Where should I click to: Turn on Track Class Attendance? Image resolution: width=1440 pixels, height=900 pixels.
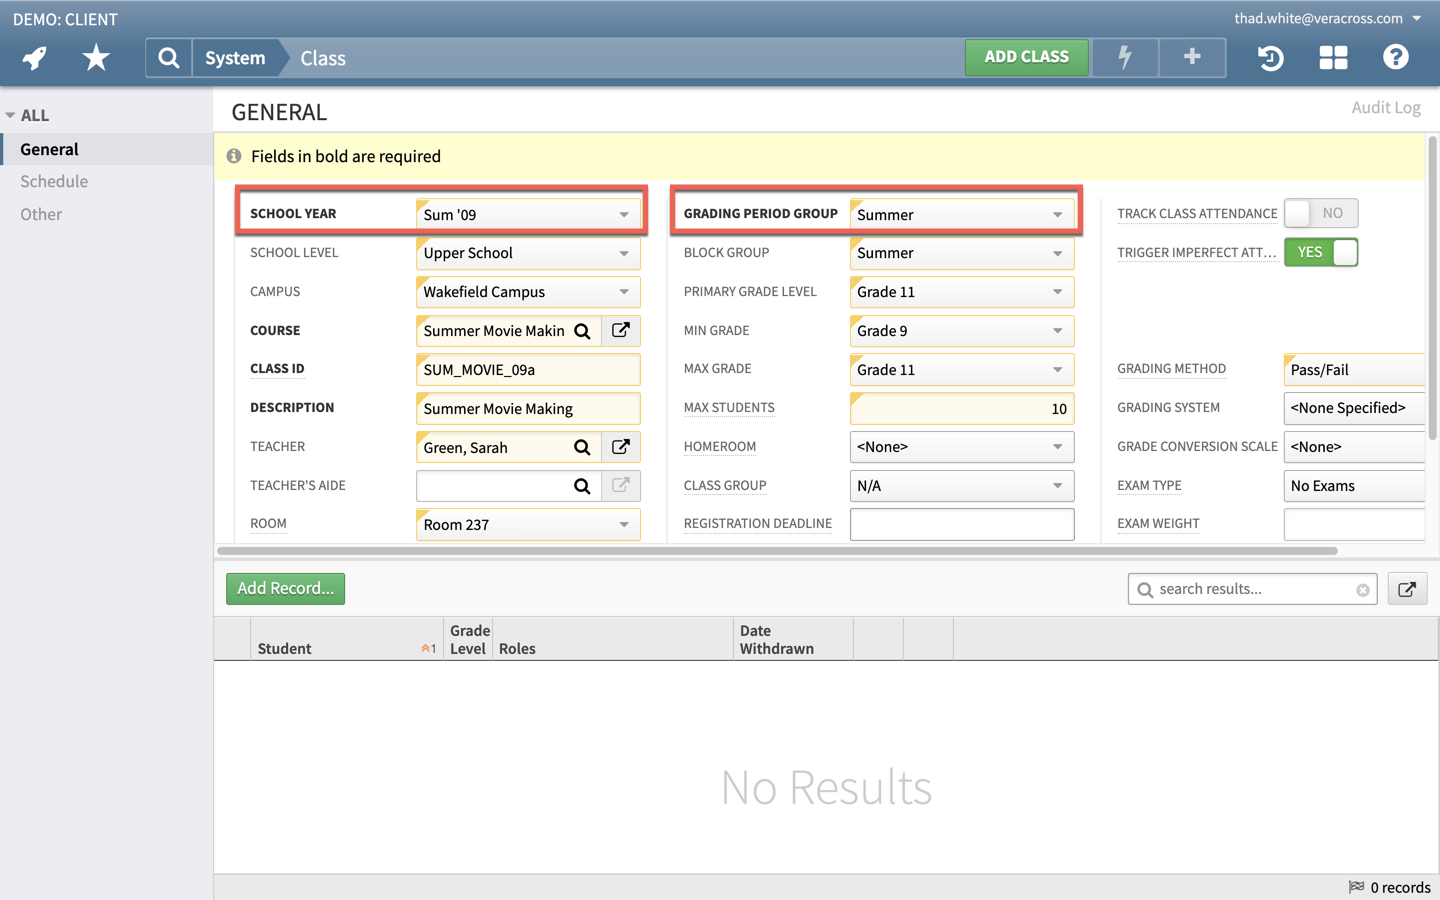tap(1320, 213)
